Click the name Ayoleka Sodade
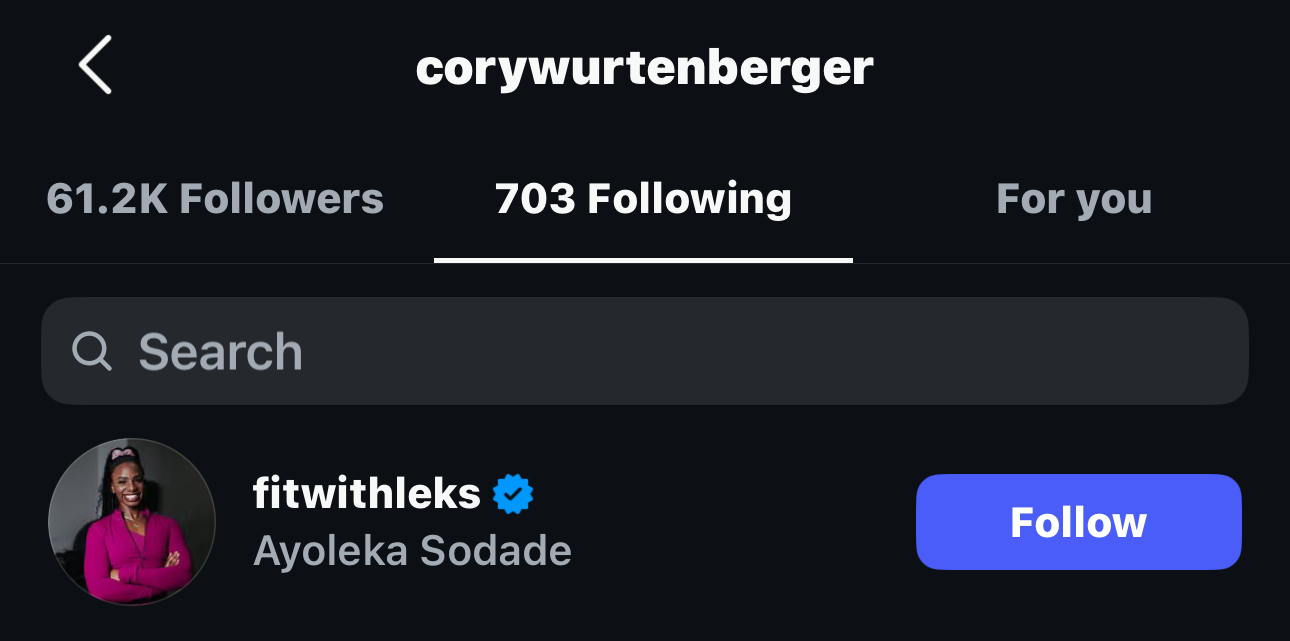 (412, 551)
